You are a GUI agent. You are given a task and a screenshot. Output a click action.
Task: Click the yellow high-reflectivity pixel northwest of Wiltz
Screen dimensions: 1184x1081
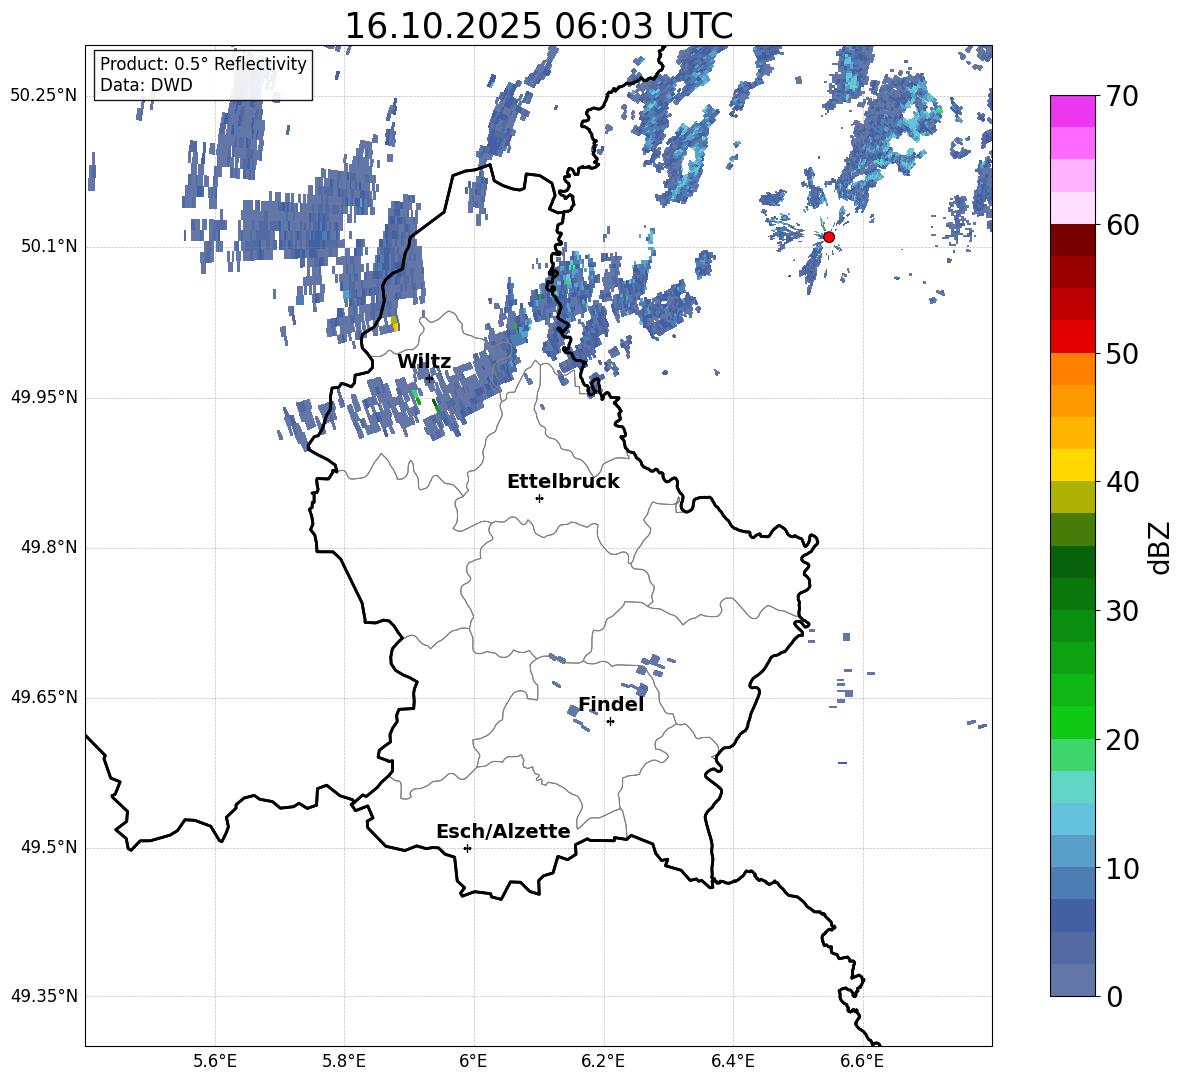click(x=394, y=324)
